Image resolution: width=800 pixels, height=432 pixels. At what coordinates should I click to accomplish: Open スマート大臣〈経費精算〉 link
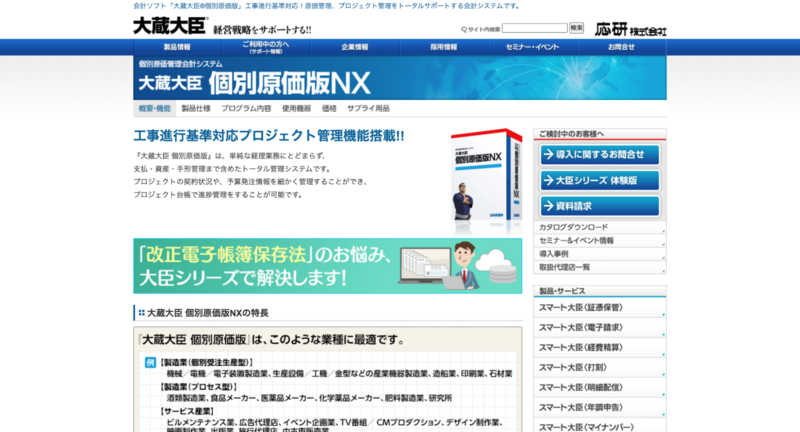pos(599,347)
